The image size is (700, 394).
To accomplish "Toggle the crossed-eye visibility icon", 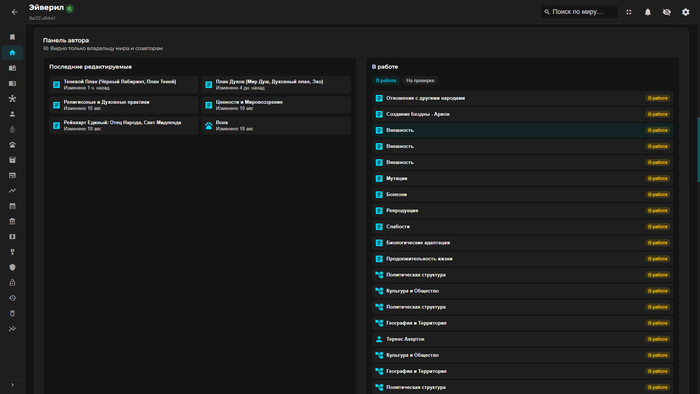I will [x=667, y=12].
